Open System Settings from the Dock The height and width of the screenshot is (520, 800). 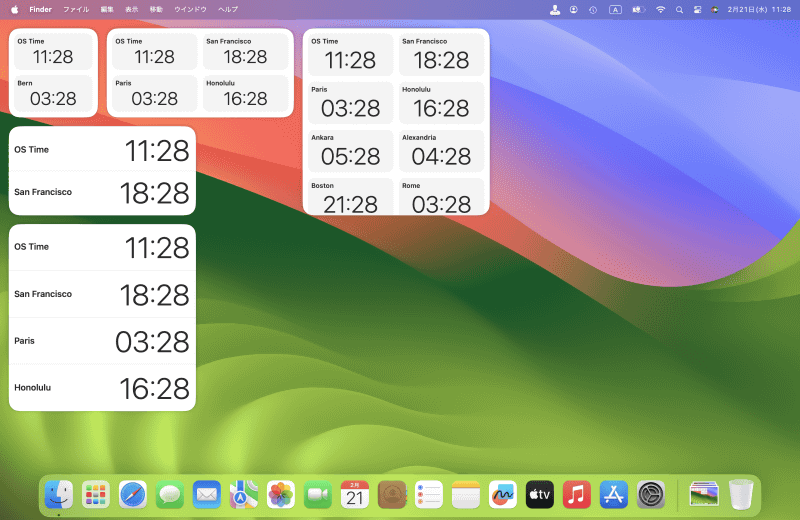click(651, 494)
